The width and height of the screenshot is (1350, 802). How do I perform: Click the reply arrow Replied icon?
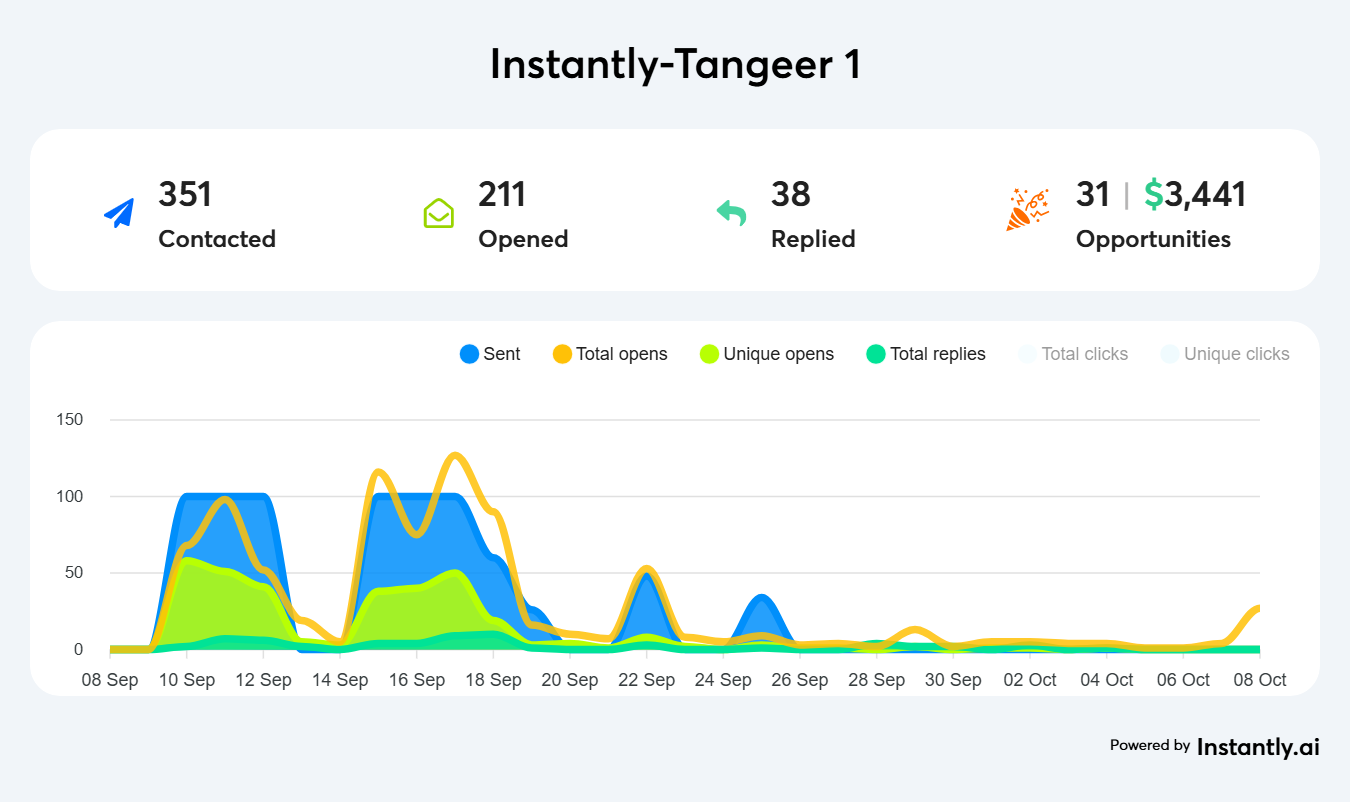point(731,213)
